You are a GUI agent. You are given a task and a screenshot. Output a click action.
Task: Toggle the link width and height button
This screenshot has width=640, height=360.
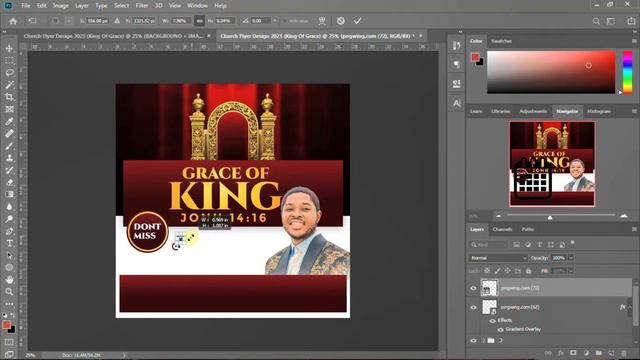[x=199, y=21]
